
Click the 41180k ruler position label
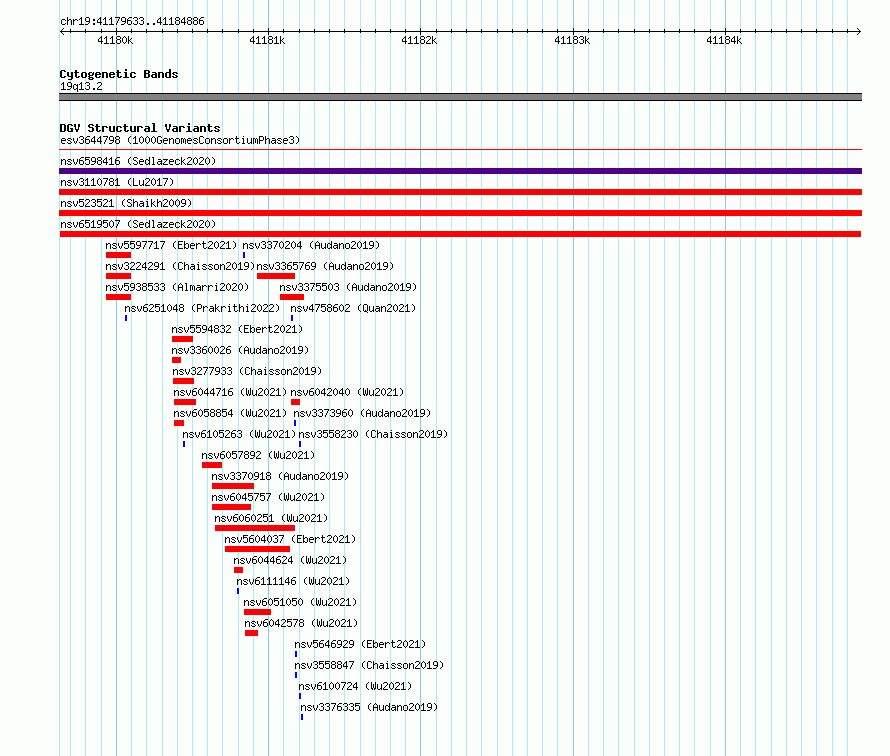[x=115, y=40]
